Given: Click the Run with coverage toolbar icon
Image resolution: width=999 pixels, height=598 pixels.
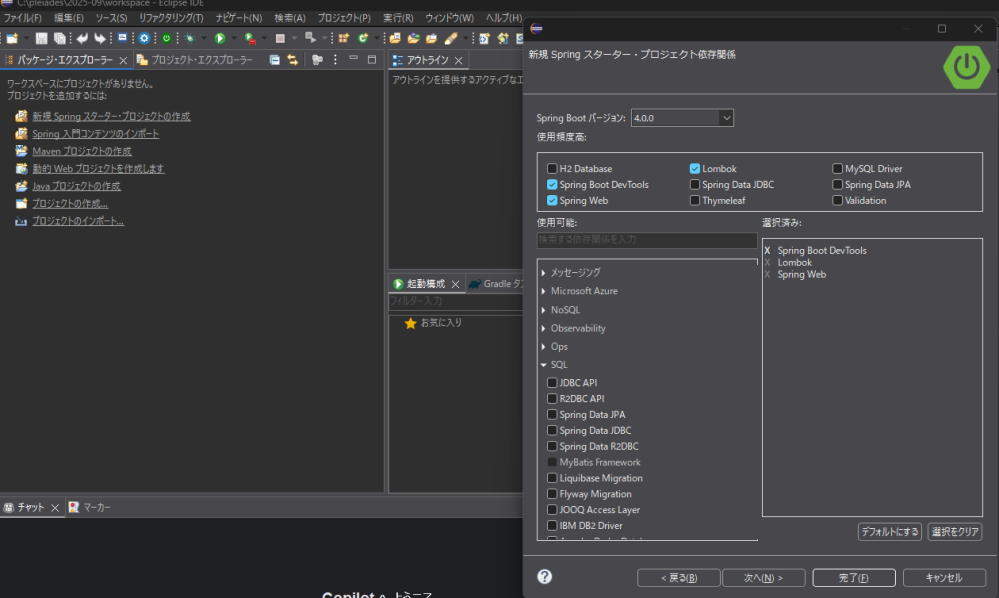Looking at the screenshot, I should click(250, 38).
